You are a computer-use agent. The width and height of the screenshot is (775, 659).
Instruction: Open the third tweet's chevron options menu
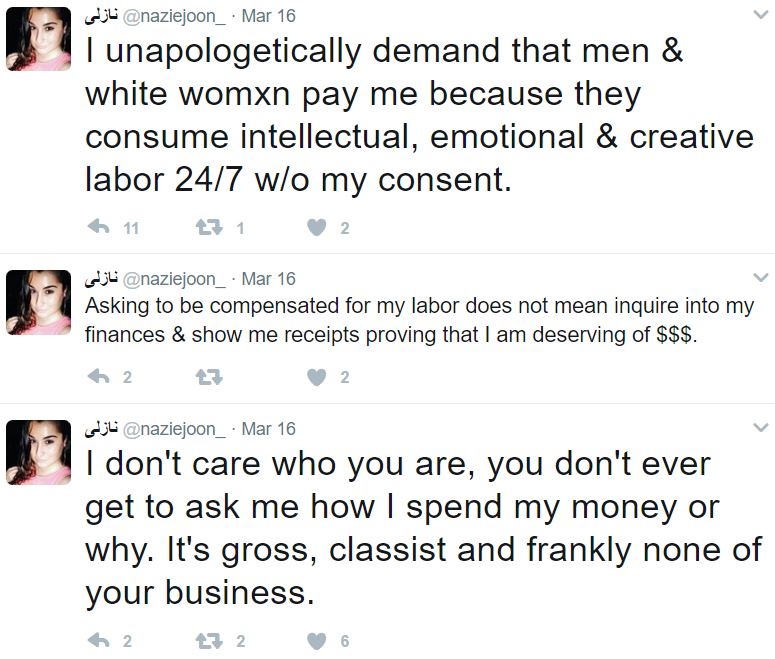pos(760,427)
